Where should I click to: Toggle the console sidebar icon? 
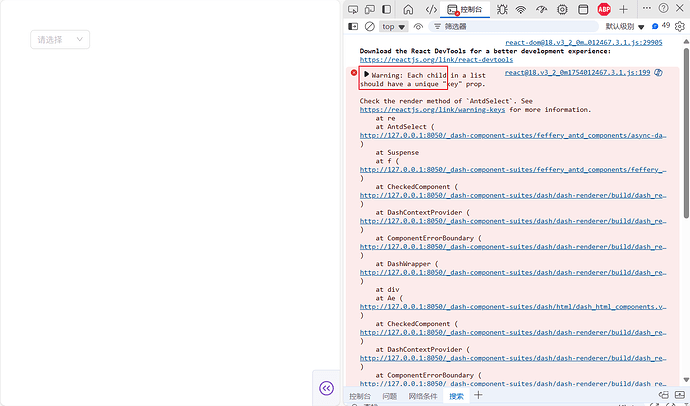pos(353,26)
